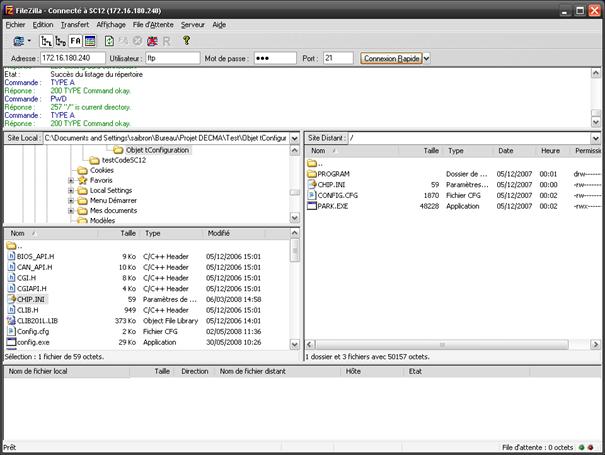The width and height of the screenshot is (605, 455).
Task: Open the help question mark icon
Action: (186, 40)
